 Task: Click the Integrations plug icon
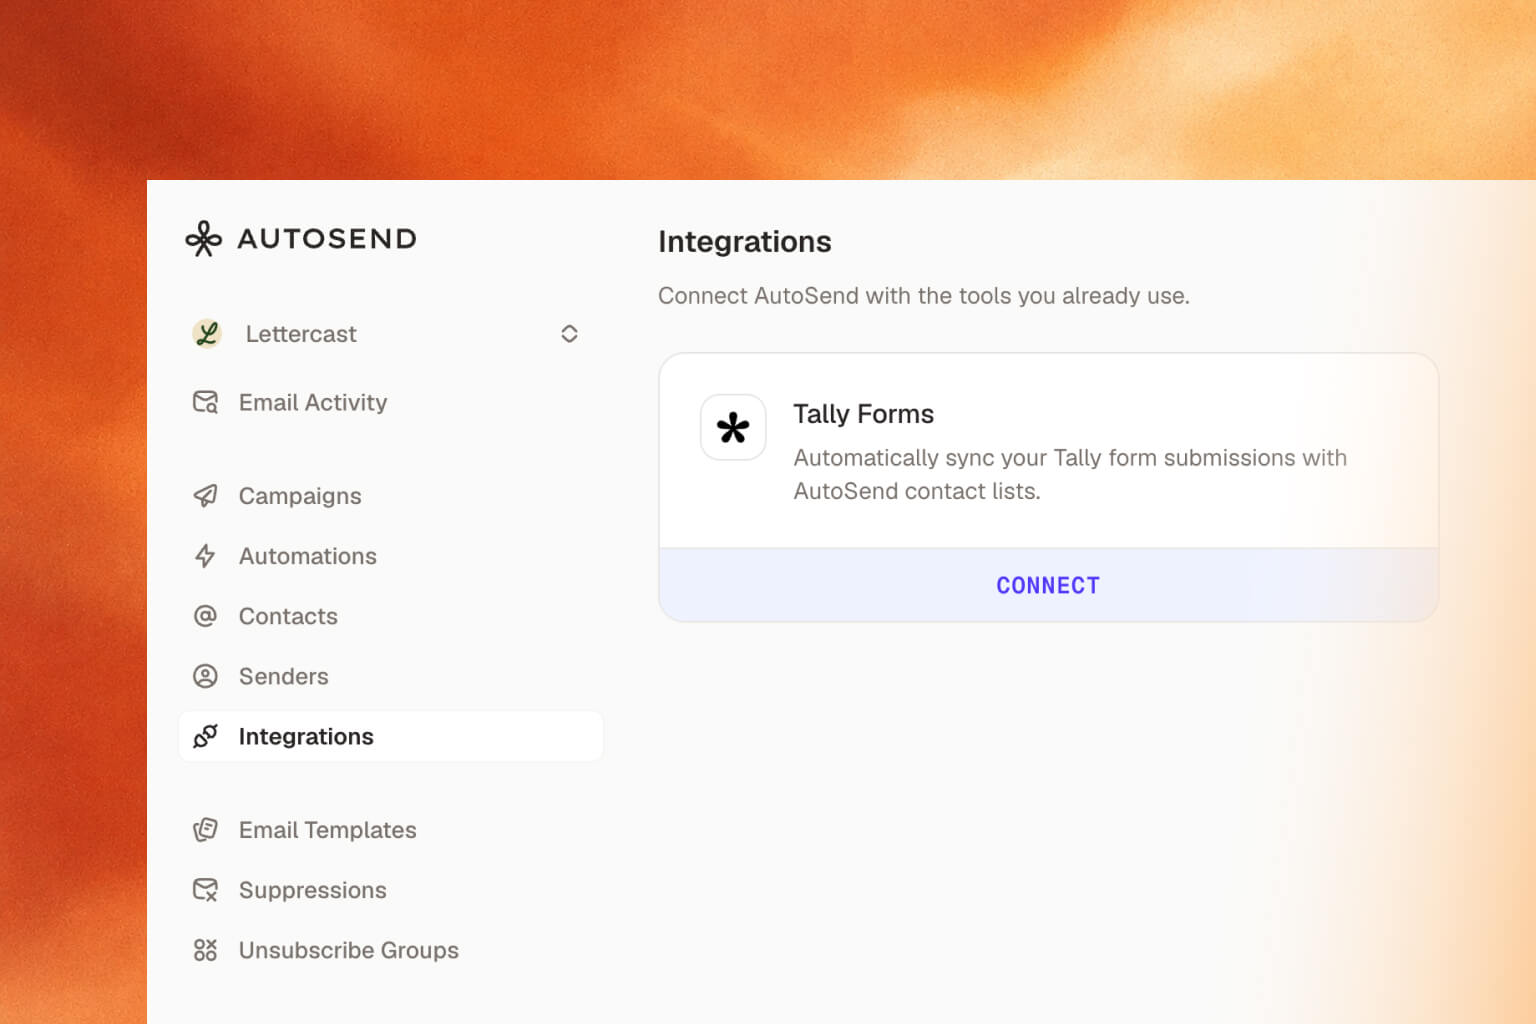205,736
